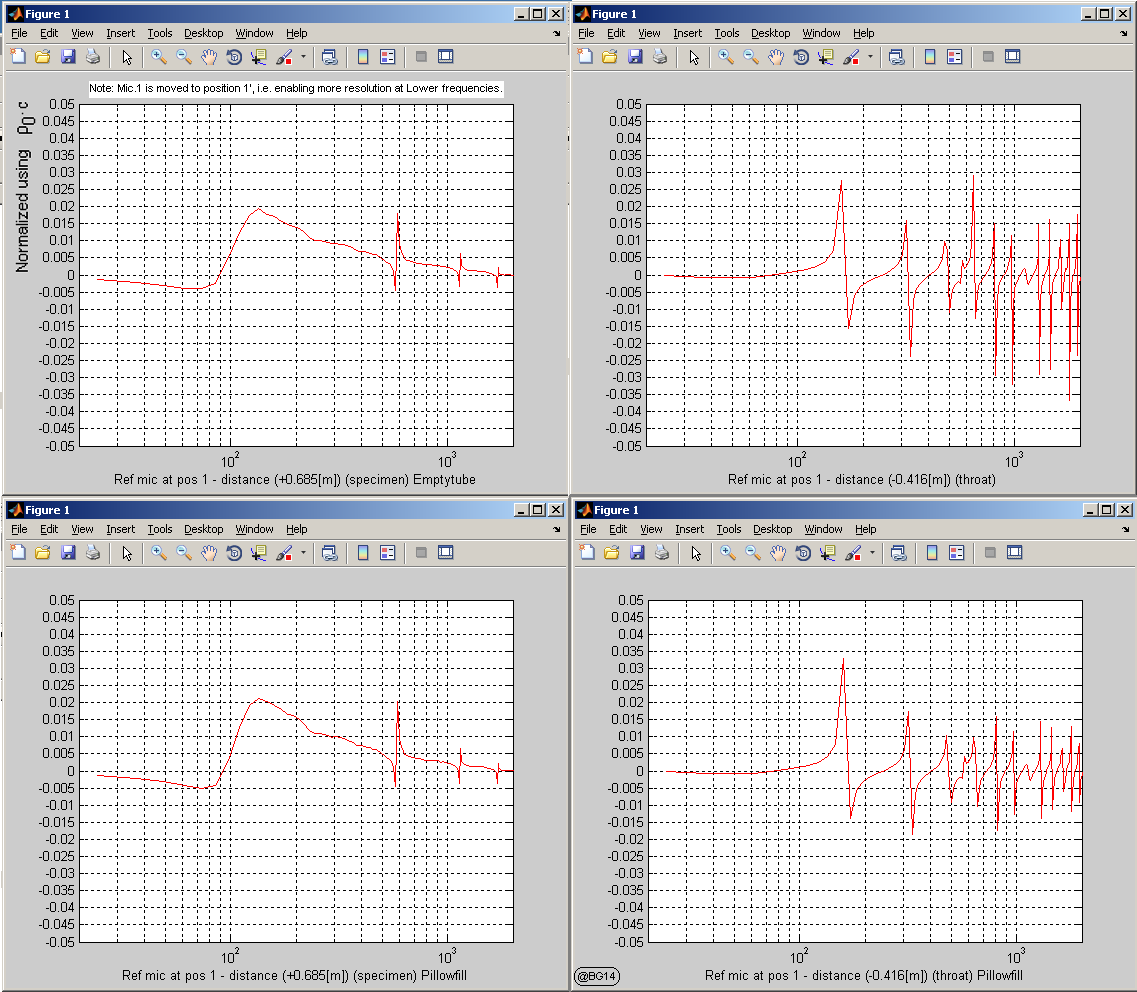
Task: Activate Zoom In in top-right throat window
Action: pyautogui.click(x=726, y=57)
